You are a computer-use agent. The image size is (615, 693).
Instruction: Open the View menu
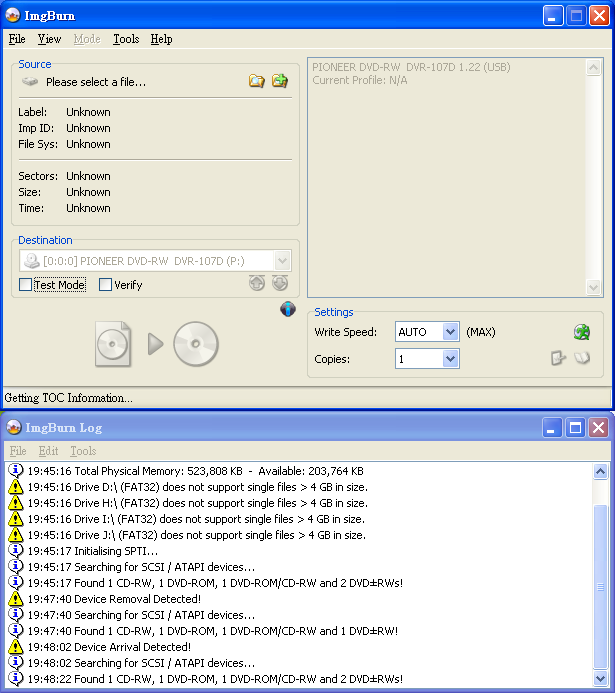click(x=49, y=39)
